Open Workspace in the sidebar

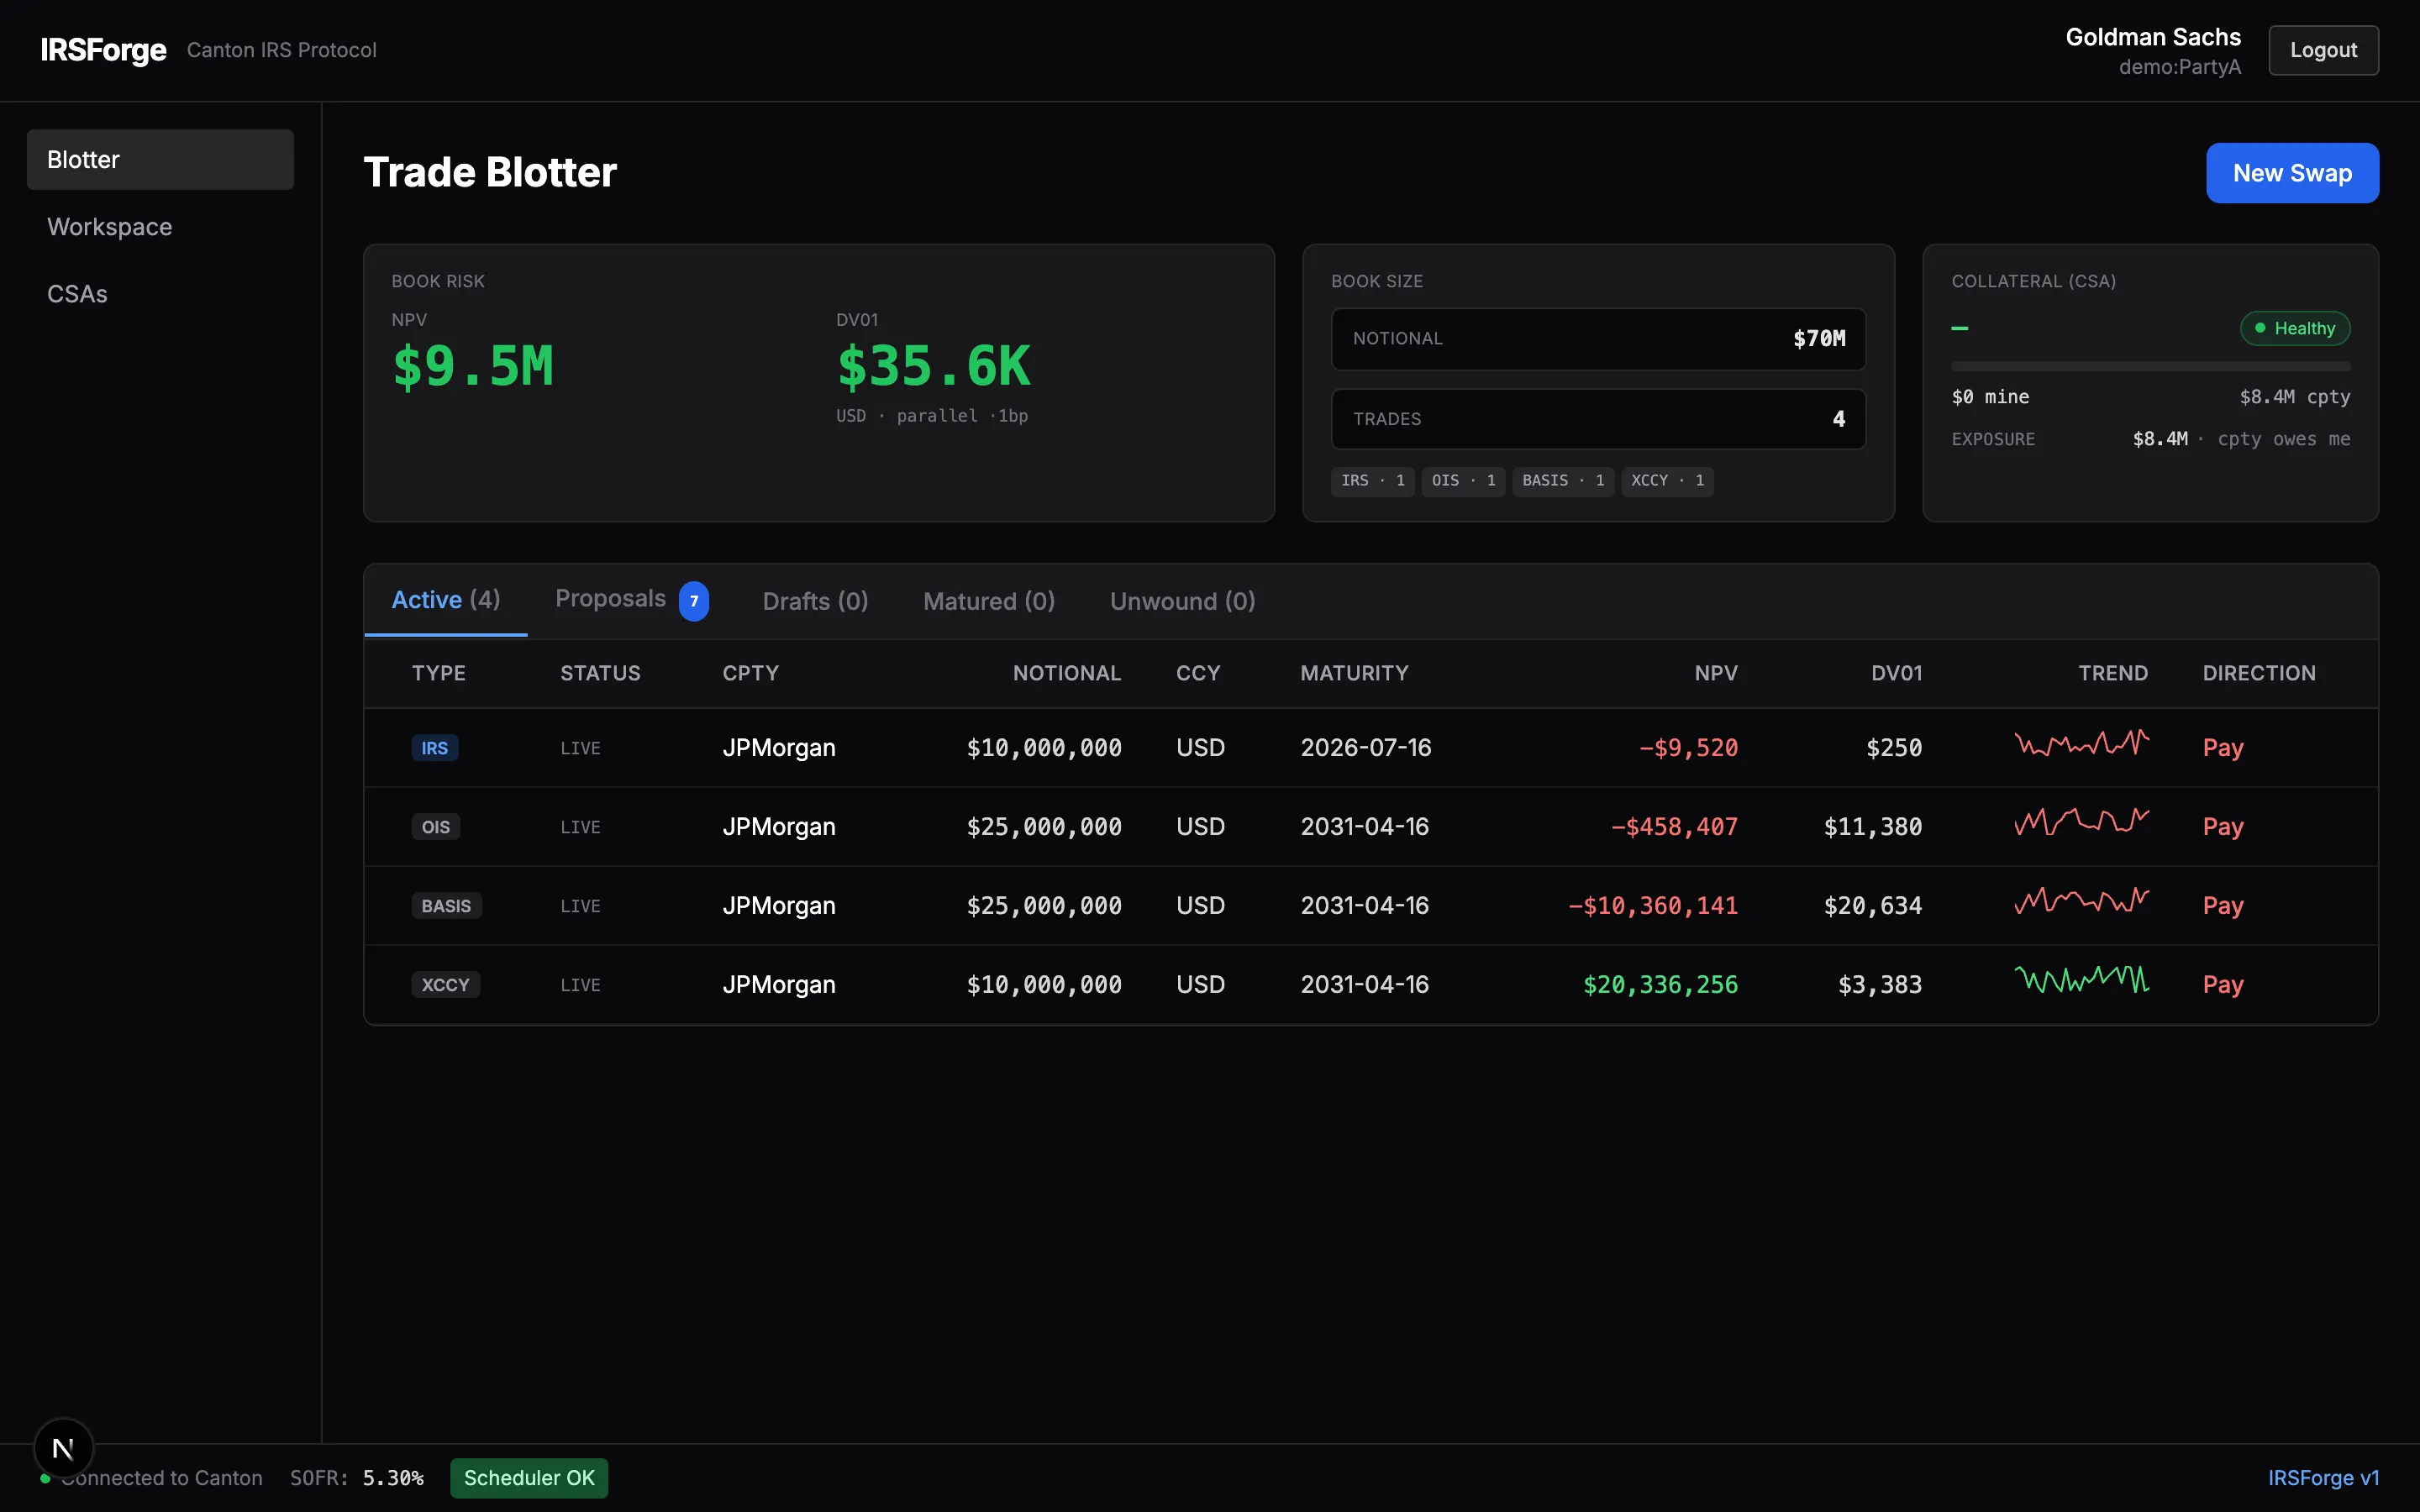tap(109, 227)
